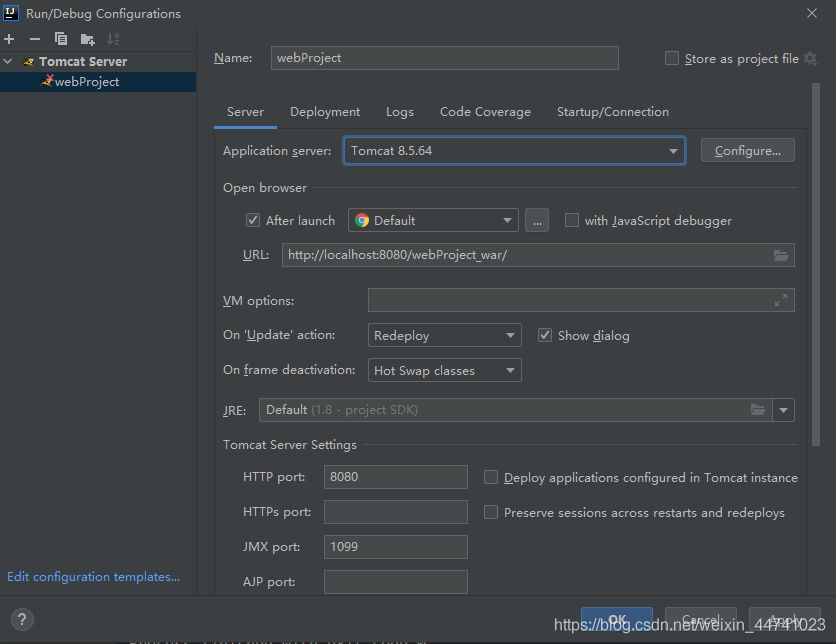Image resolution: width=836 pixels, height=644 pixels.
Task: Browse for JRE with folder icon
Action: tap(758, 410)
